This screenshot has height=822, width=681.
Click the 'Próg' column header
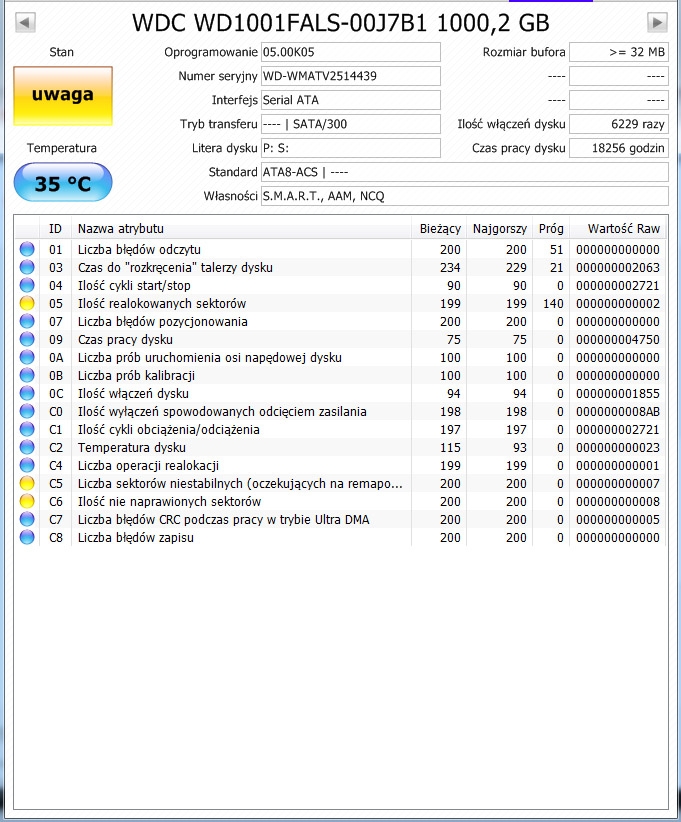pyautogui.click(x=551, y=229)
